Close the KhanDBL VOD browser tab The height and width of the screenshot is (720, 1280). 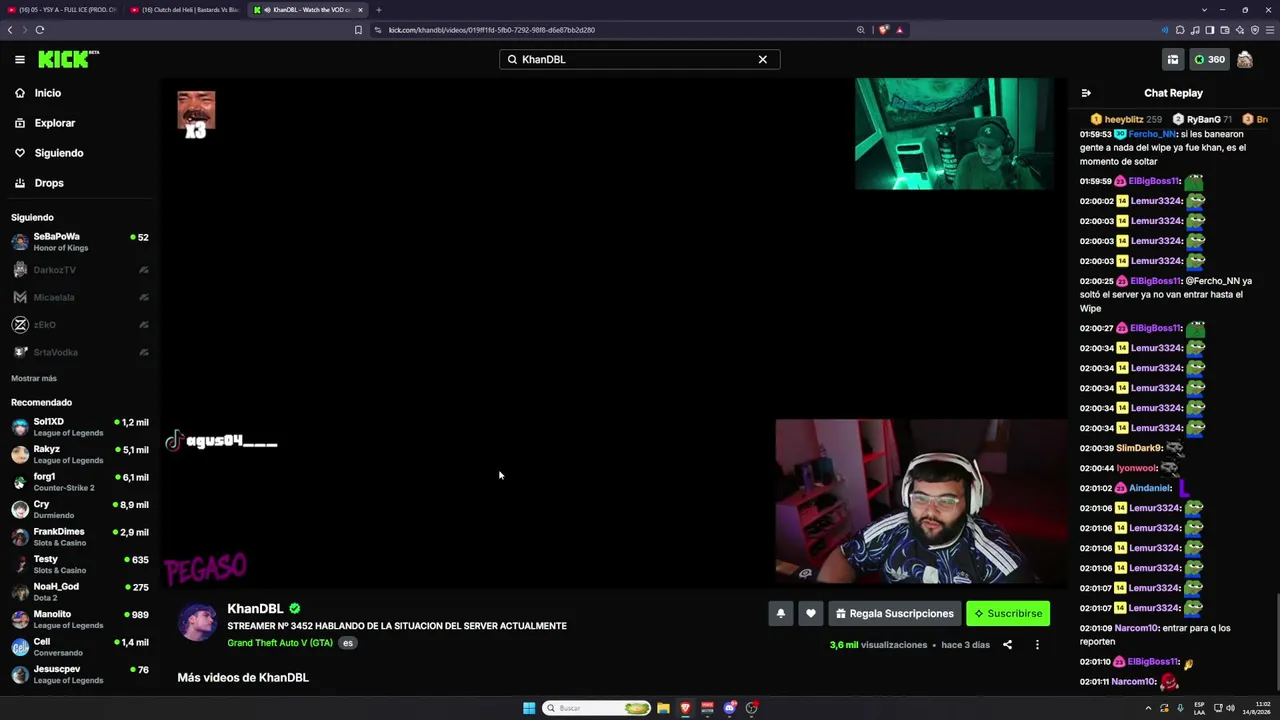[x=360, y=10]
